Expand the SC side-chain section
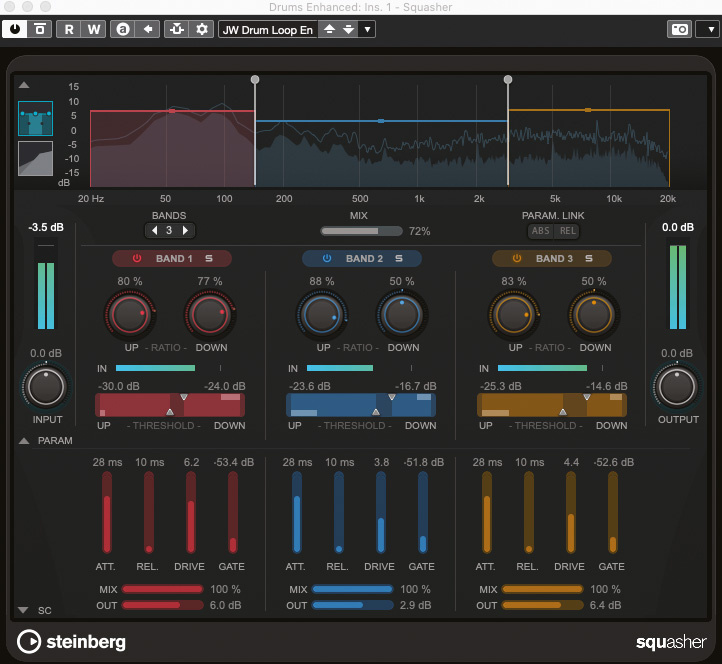 tap(23, 610)
